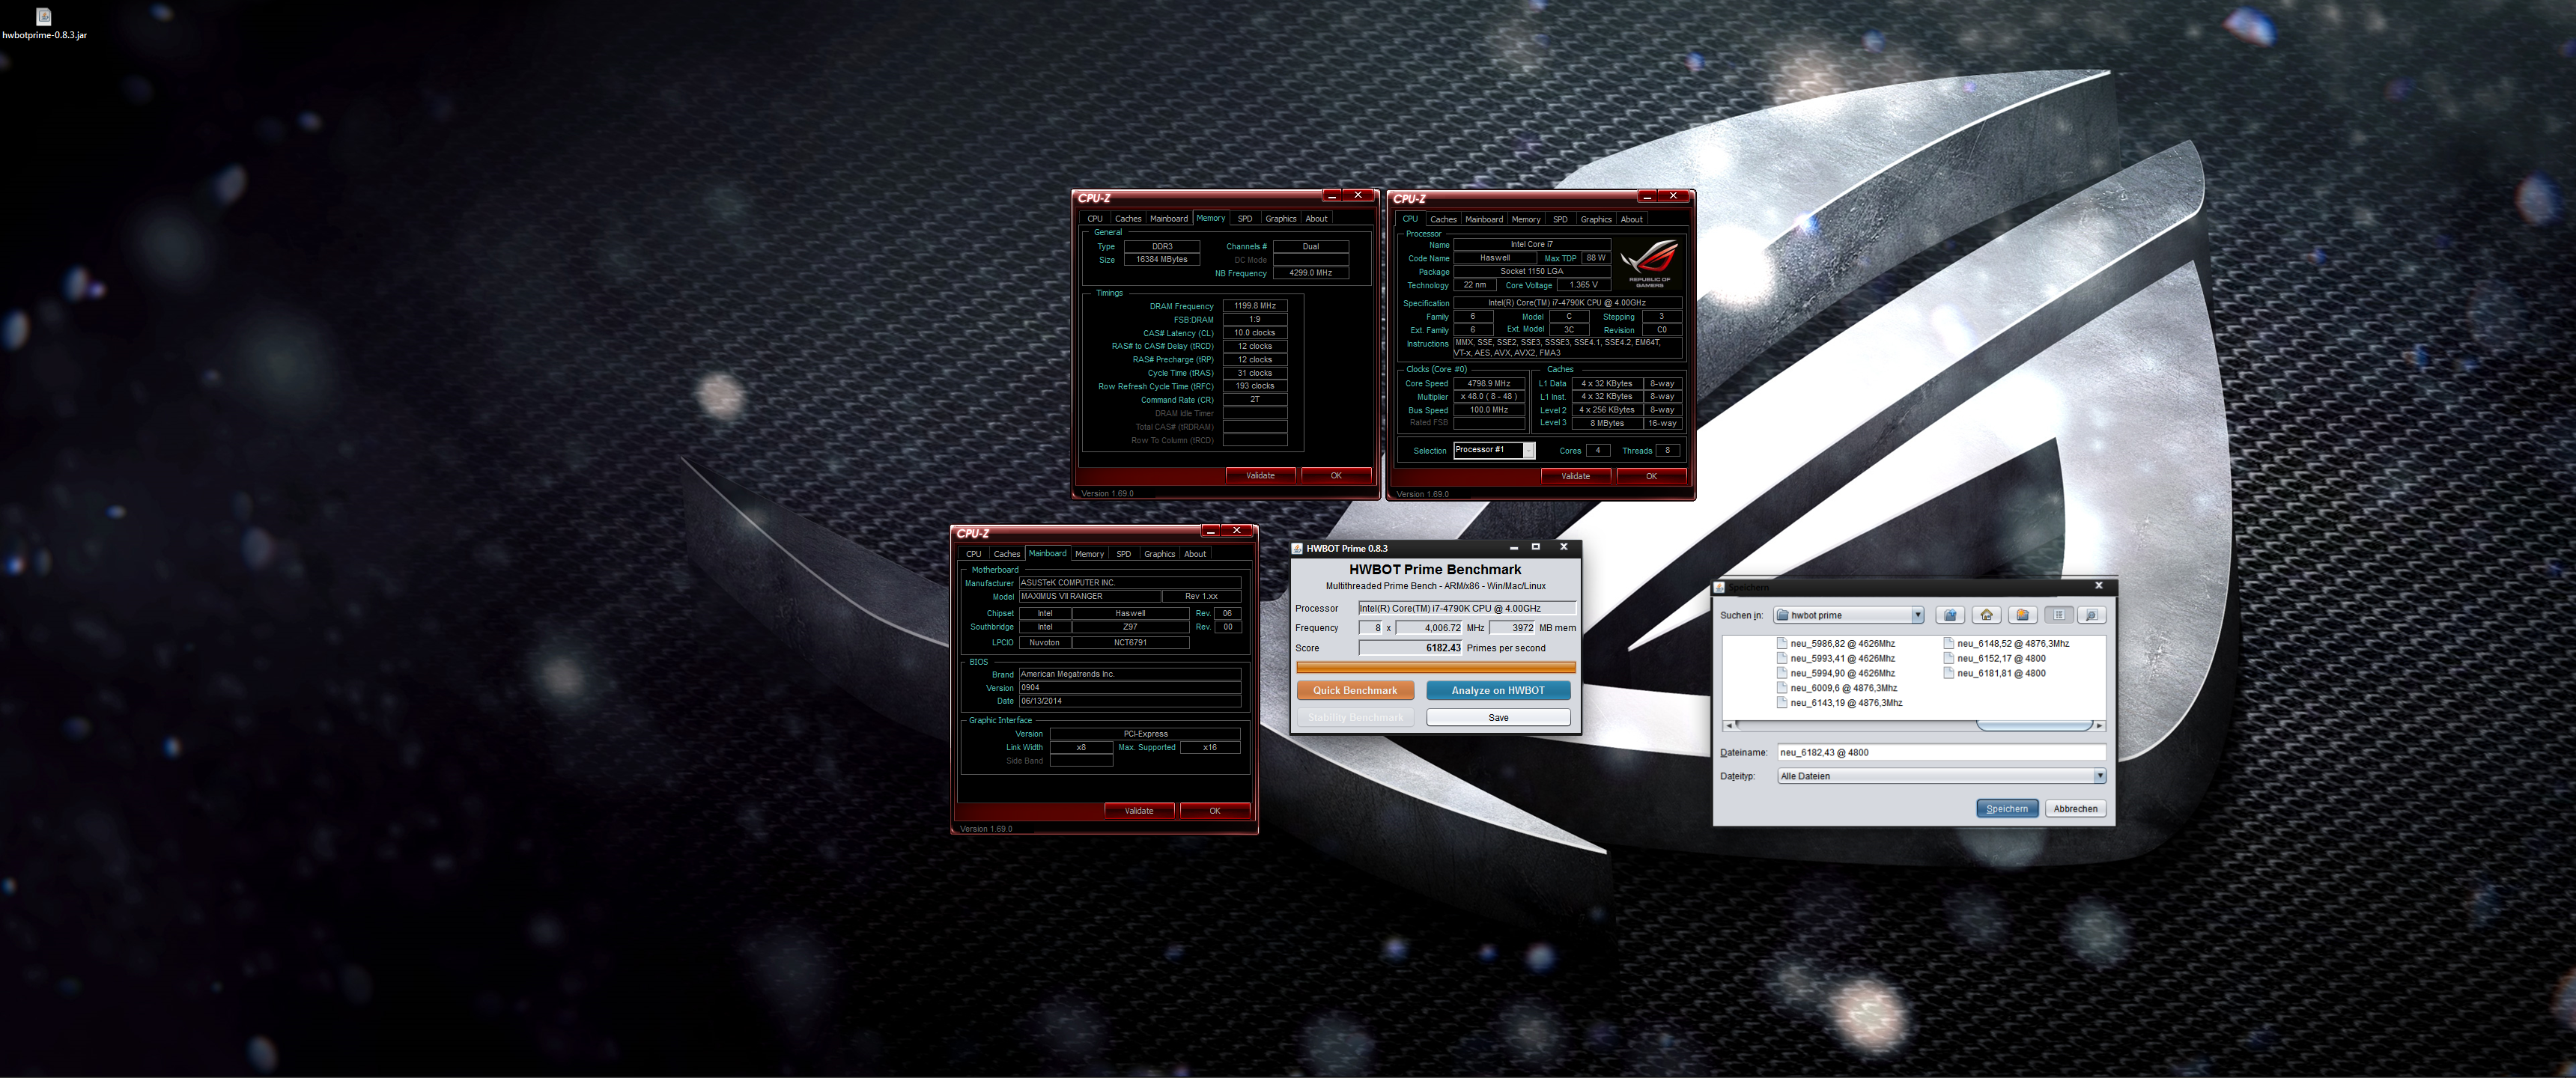Switch to details view in Speichern dialog
Screen dimensions: 2576x1078
[2092, 615]
